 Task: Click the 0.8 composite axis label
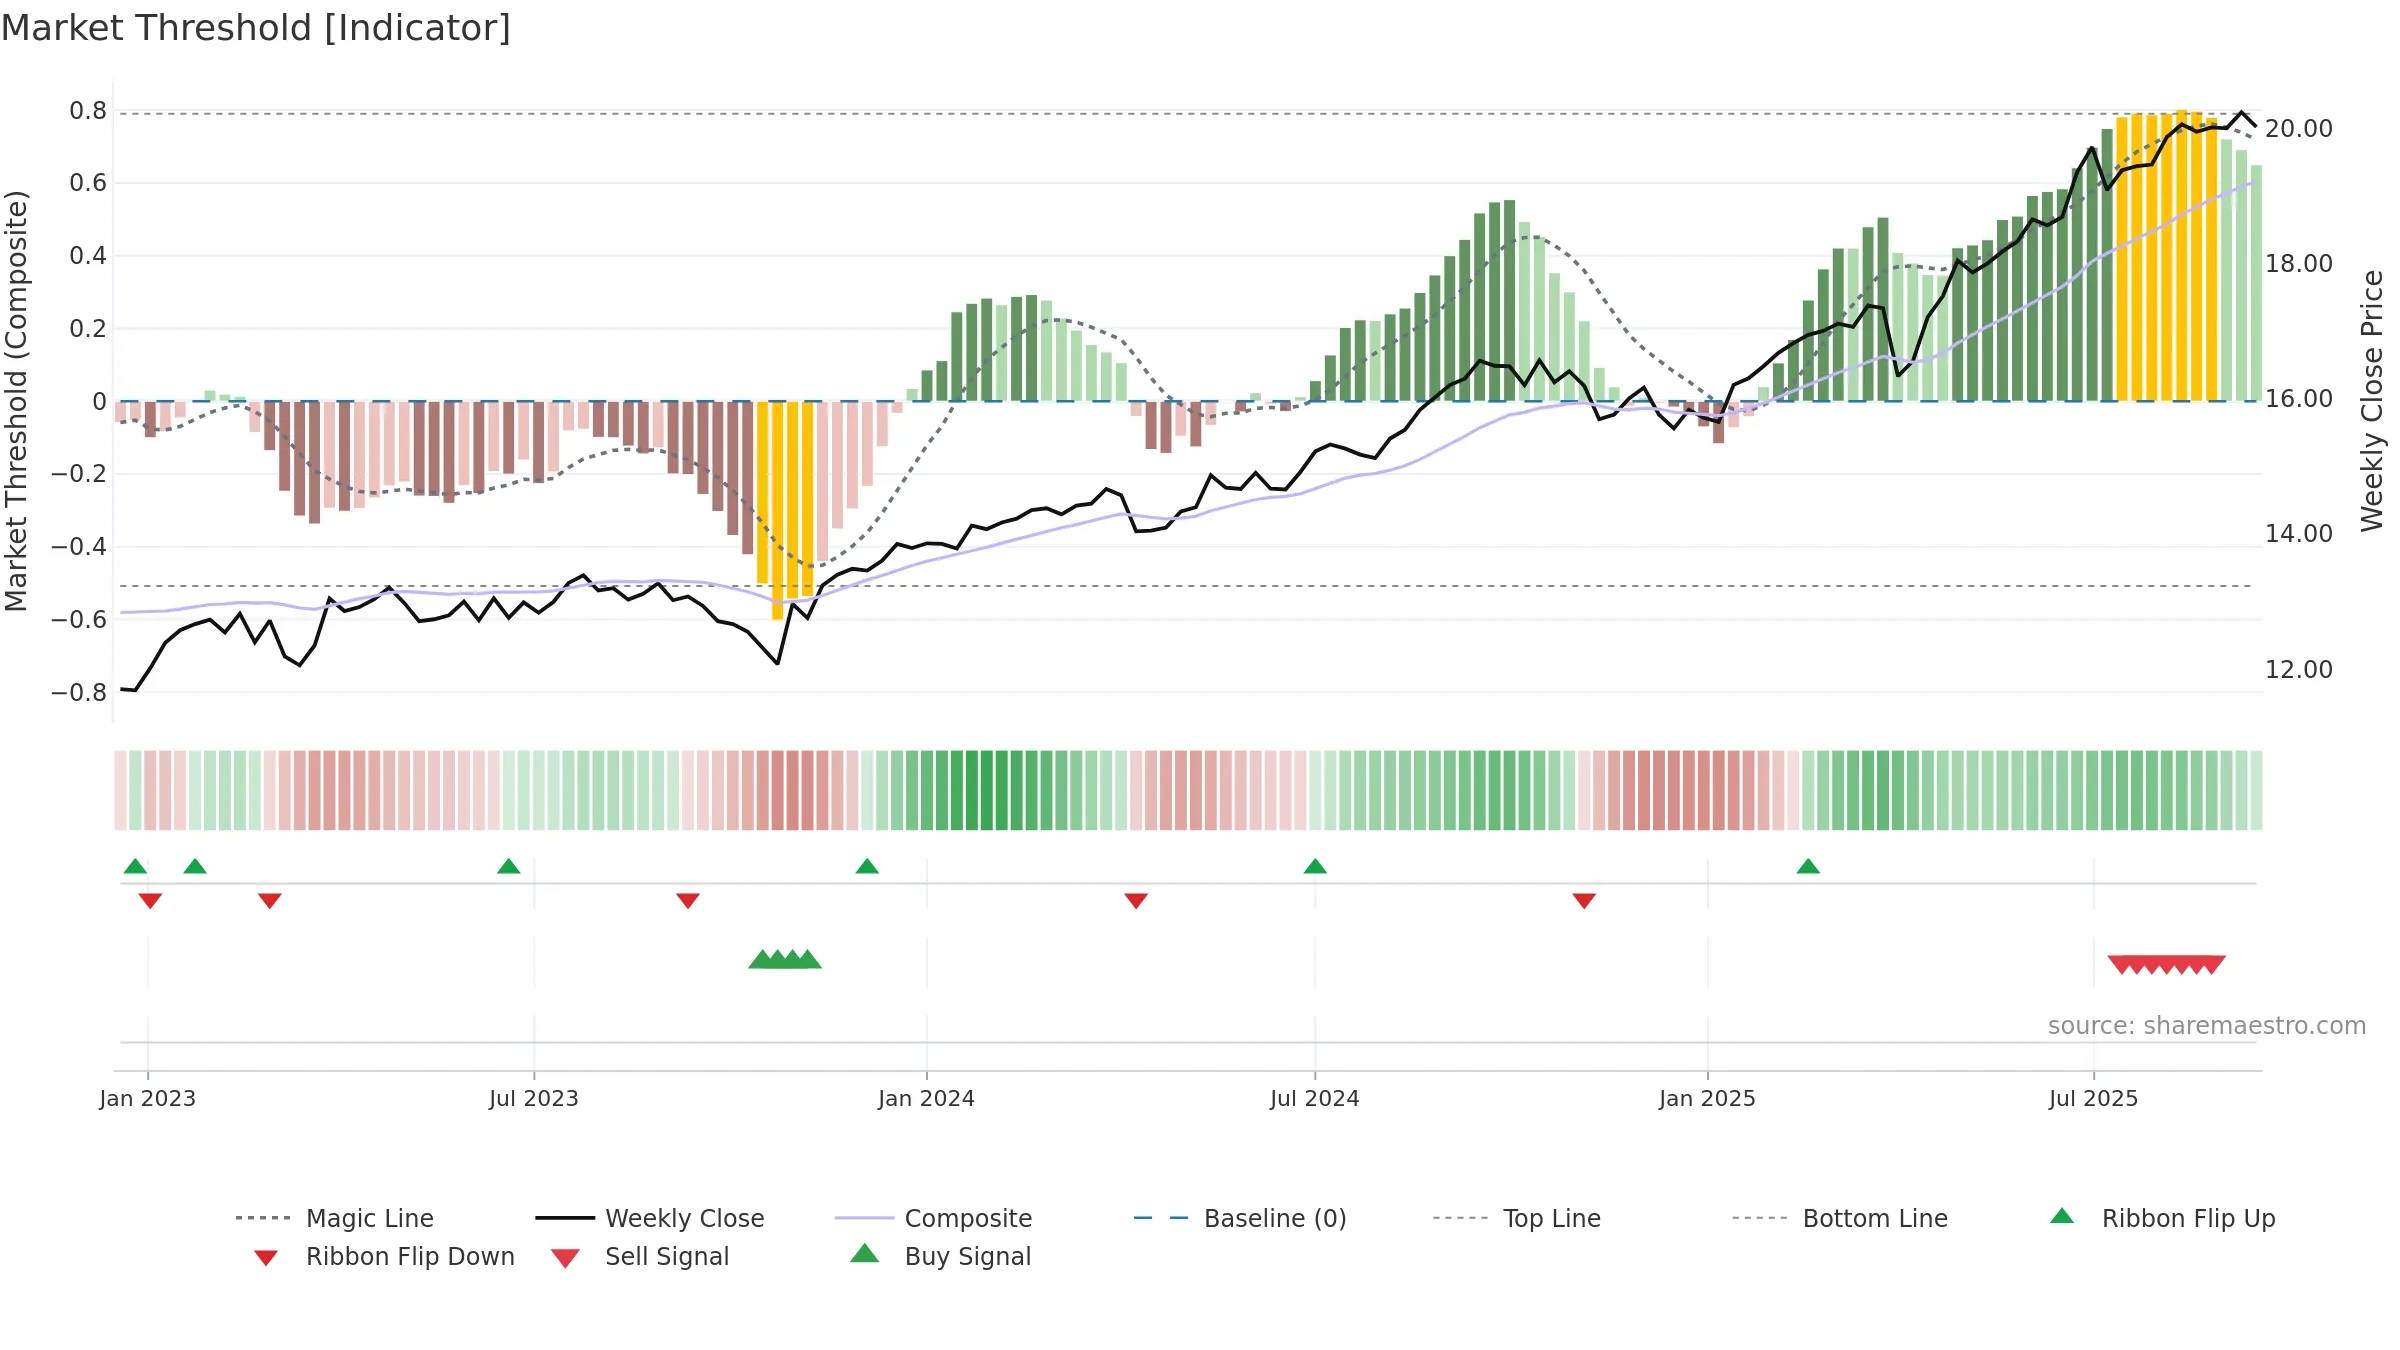pos(88,111)
